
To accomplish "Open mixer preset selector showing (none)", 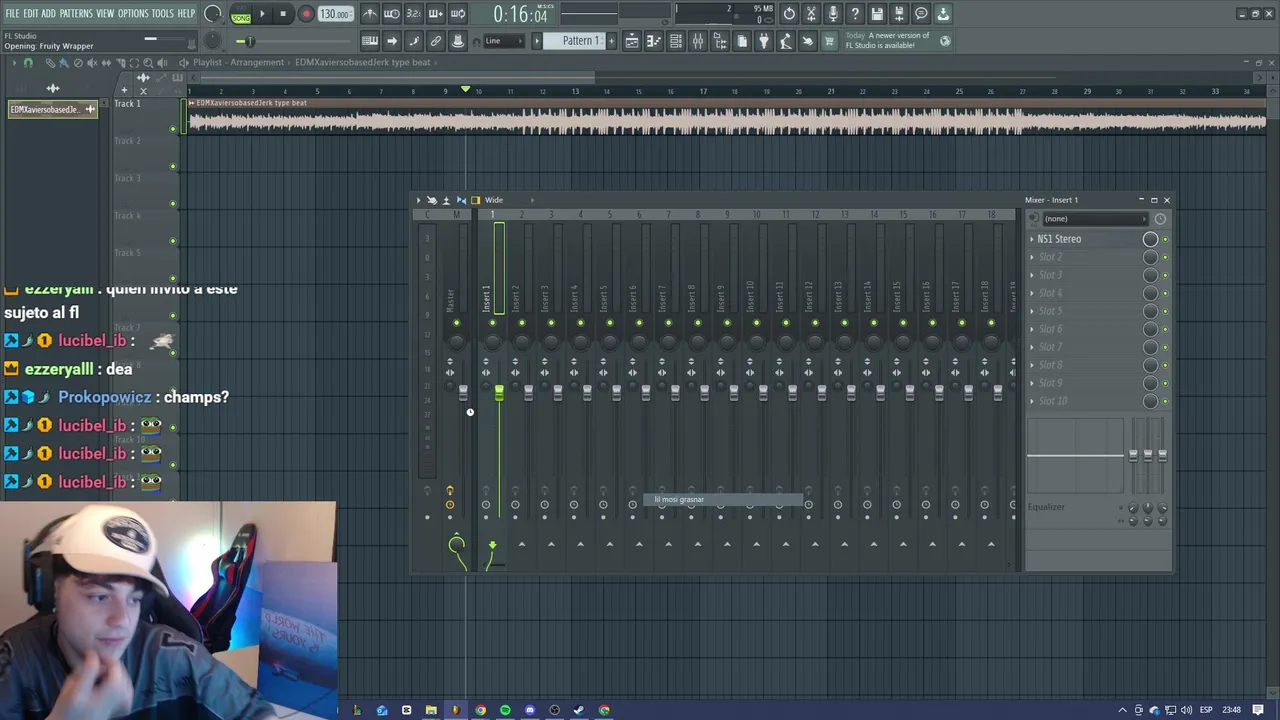I will point(1094,219).
